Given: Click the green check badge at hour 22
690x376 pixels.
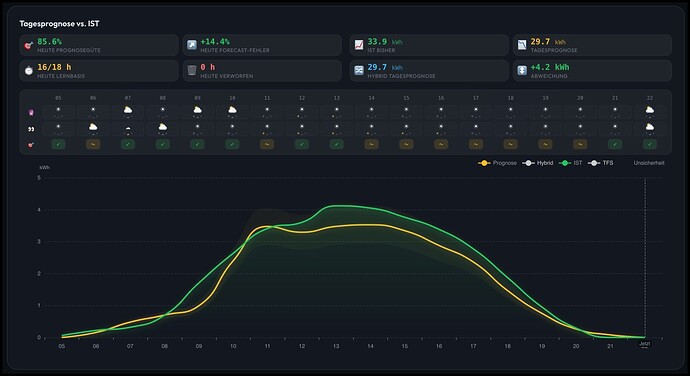Looking at the screenshot, I should tap(650, 144).
